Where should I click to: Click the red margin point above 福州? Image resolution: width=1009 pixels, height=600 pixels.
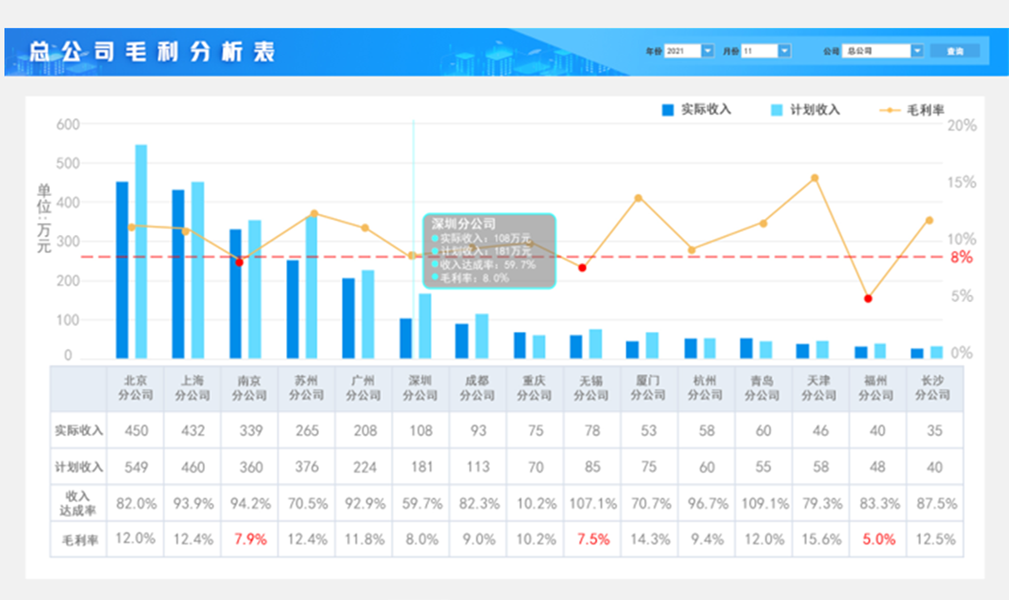[868, 298]
